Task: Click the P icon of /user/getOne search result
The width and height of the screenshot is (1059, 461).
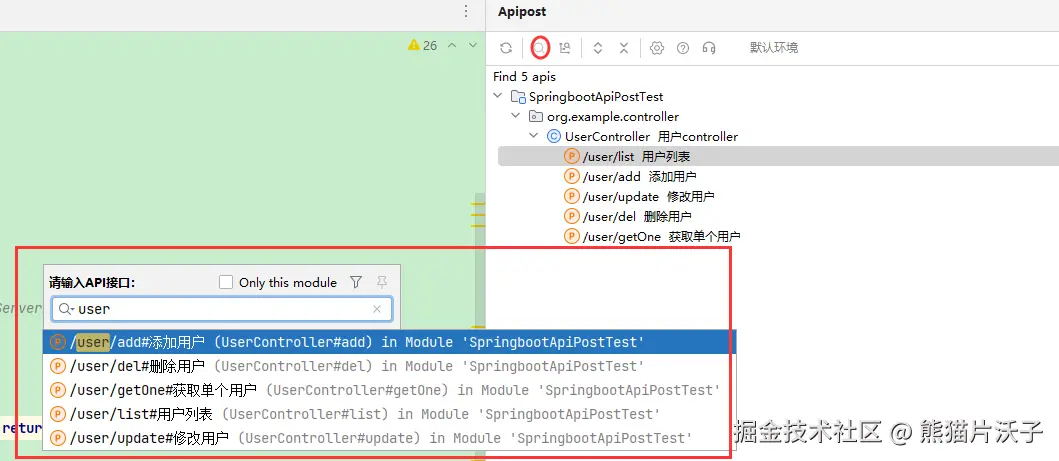Action: (58, 390)
